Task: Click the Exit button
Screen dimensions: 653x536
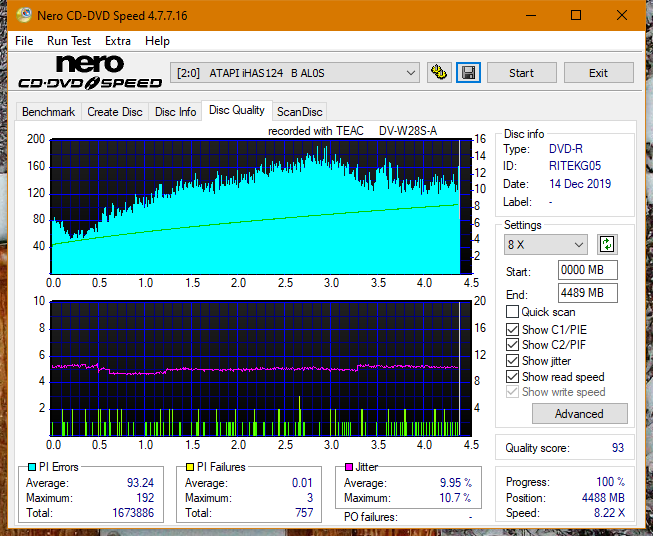Action: (598, 73)
